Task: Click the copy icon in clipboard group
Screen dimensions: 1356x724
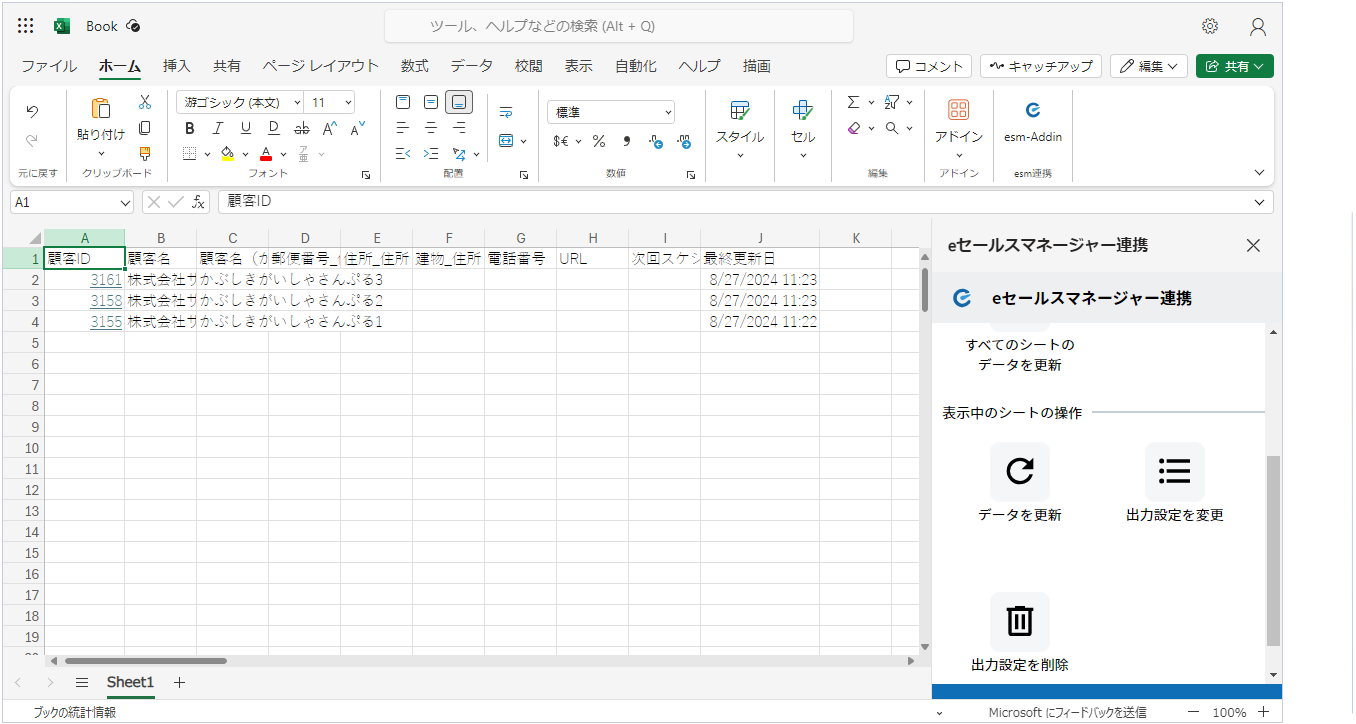Action: (x=145, y=128)
